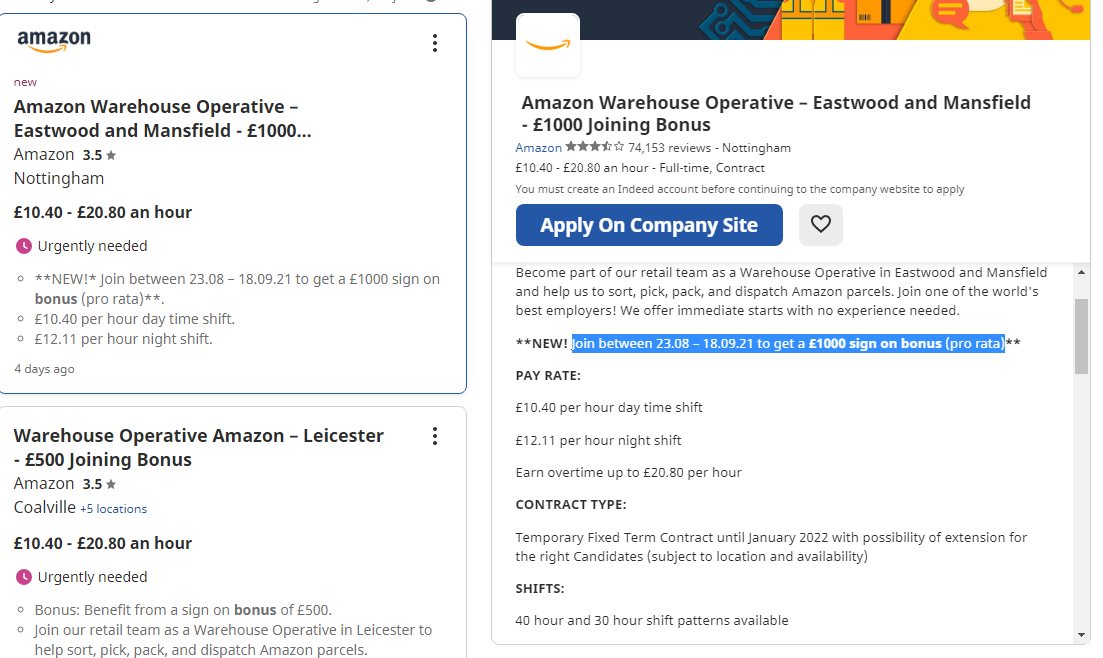Screen dimensions: 1103x658
Task: Click Amazon smile logo in job detail header
Action: pyautogui.click(x=548, y=45)
